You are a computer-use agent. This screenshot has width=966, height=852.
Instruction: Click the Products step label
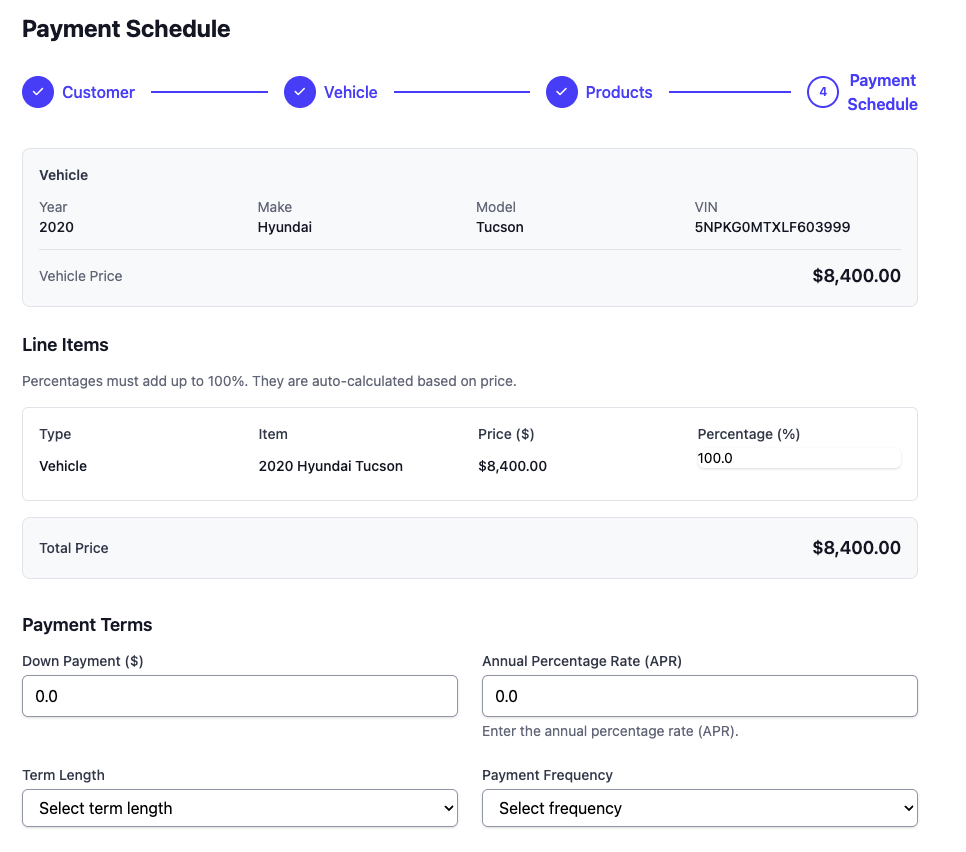(x=619, y=92)
